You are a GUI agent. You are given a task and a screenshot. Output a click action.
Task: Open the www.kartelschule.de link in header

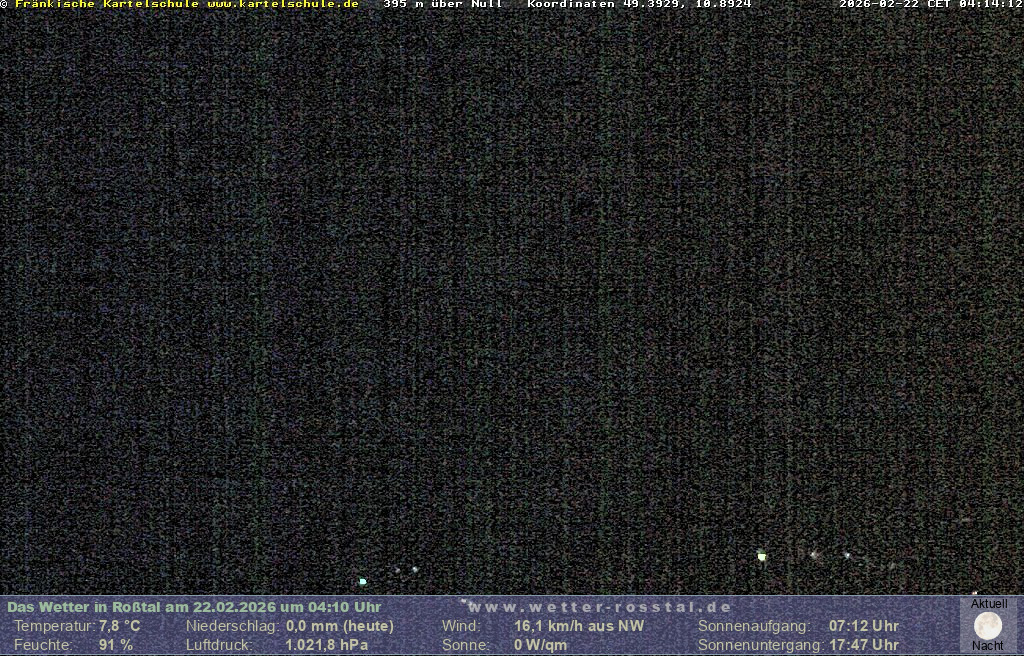click(x=282, y=4)
